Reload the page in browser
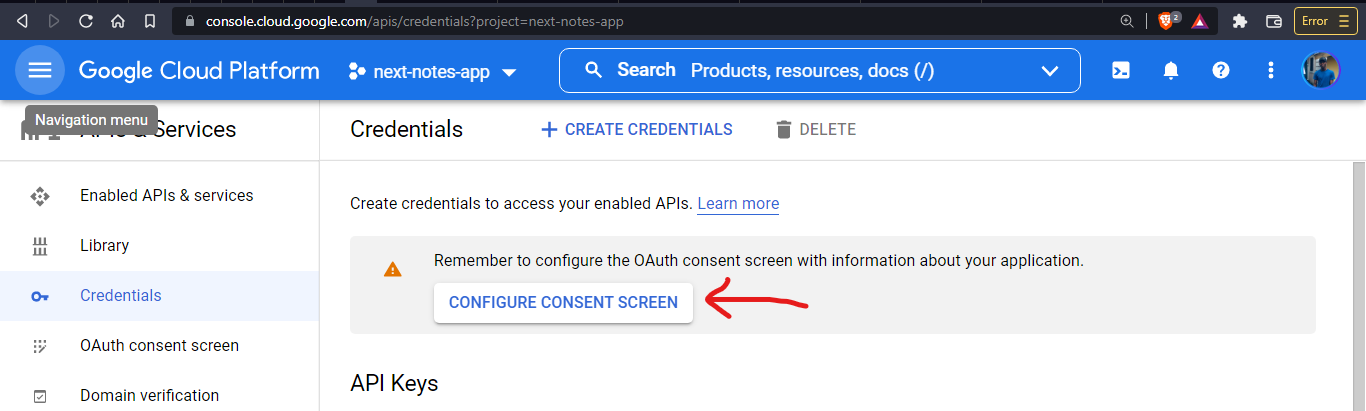The width and height of the screenshot is (1366, 411). click(x=86, y=20)
